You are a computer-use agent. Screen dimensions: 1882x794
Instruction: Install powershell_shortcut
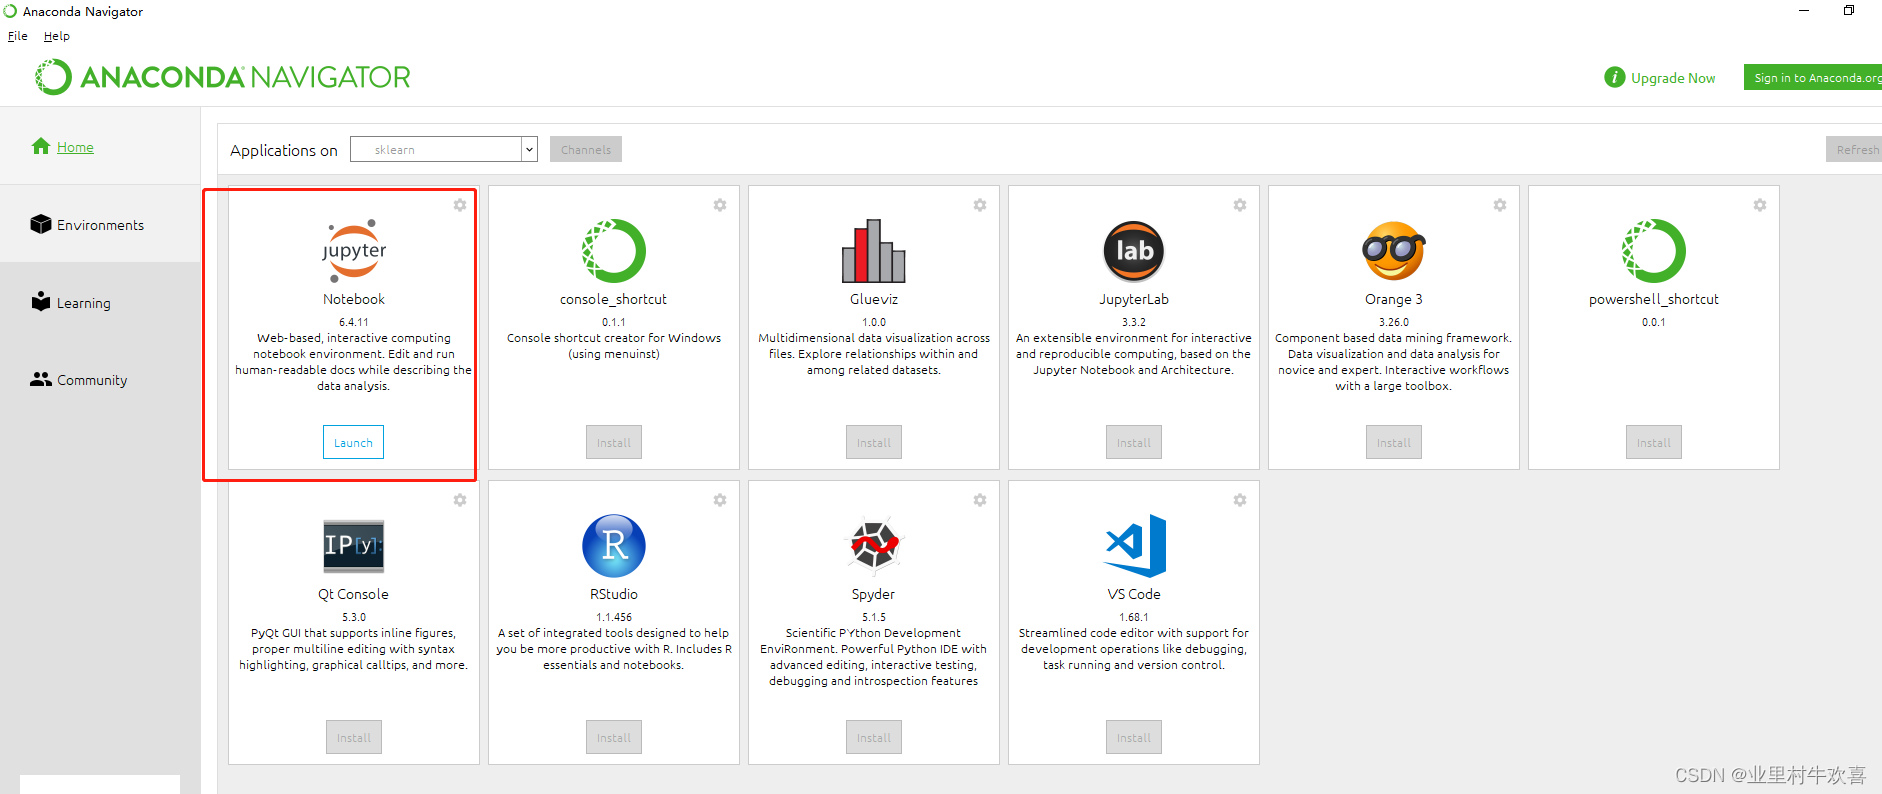pyautogui.click(x=1654, y=442)
